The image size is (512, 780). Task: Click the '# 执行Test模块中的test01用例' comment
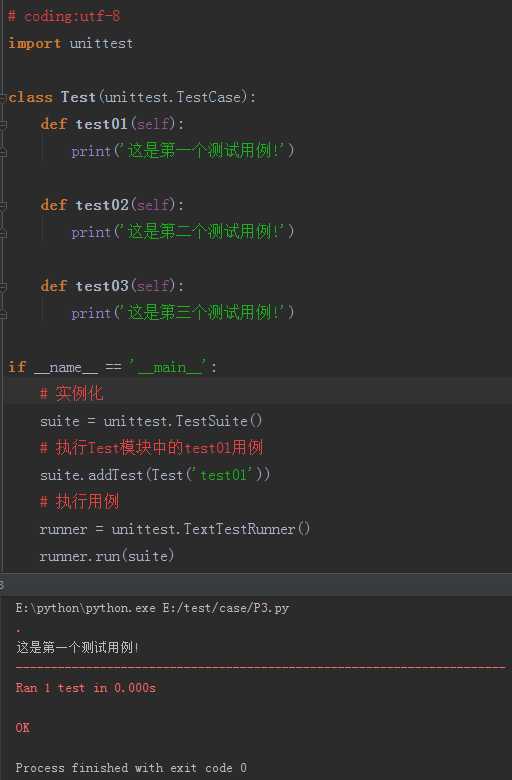point(151,448)
